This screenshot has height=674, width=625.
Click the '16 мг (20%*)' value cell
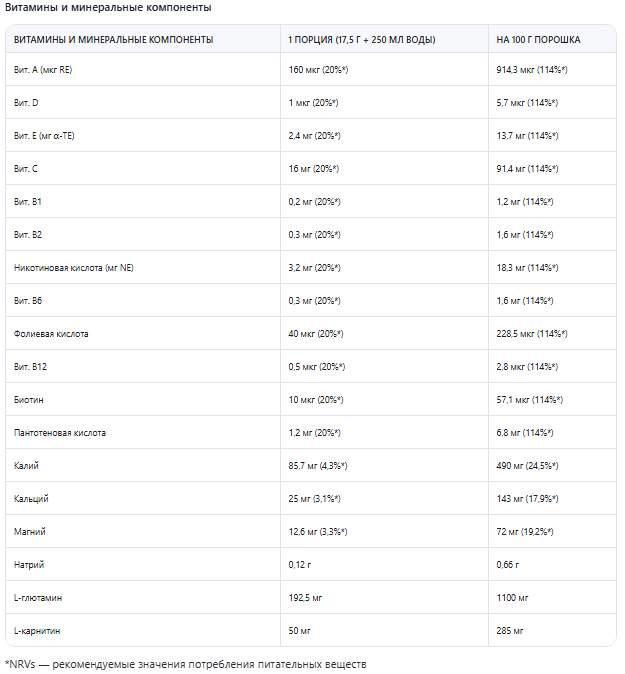click(x=314, y=169)
